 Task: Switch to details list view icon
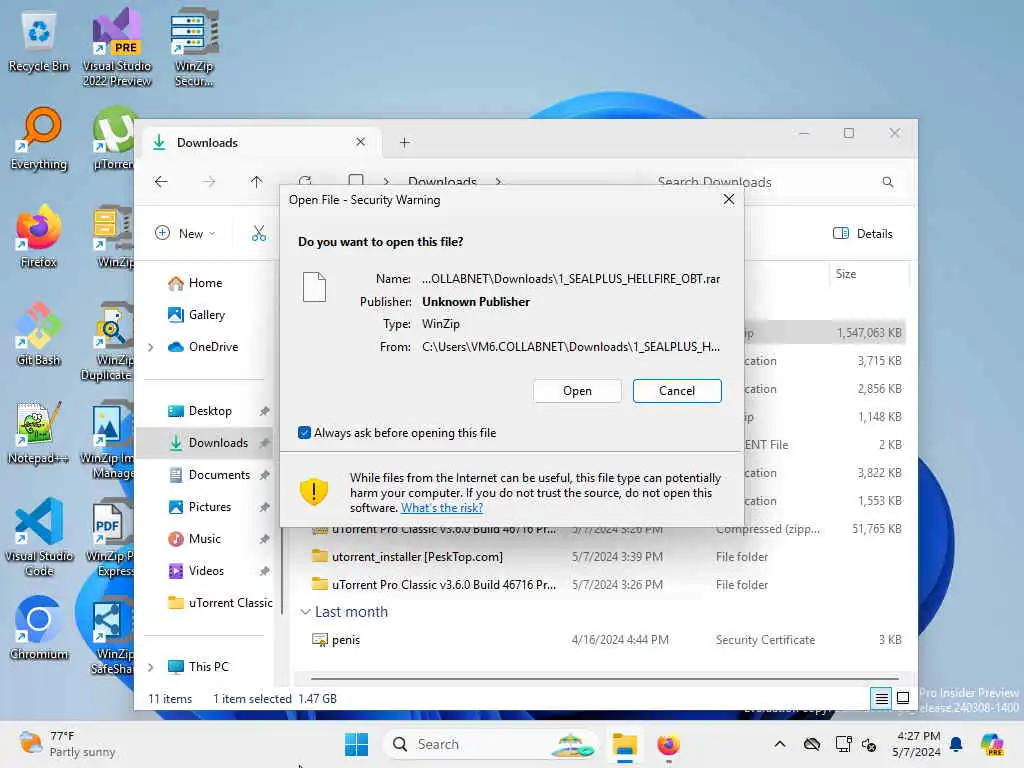(x=881, y=699)
